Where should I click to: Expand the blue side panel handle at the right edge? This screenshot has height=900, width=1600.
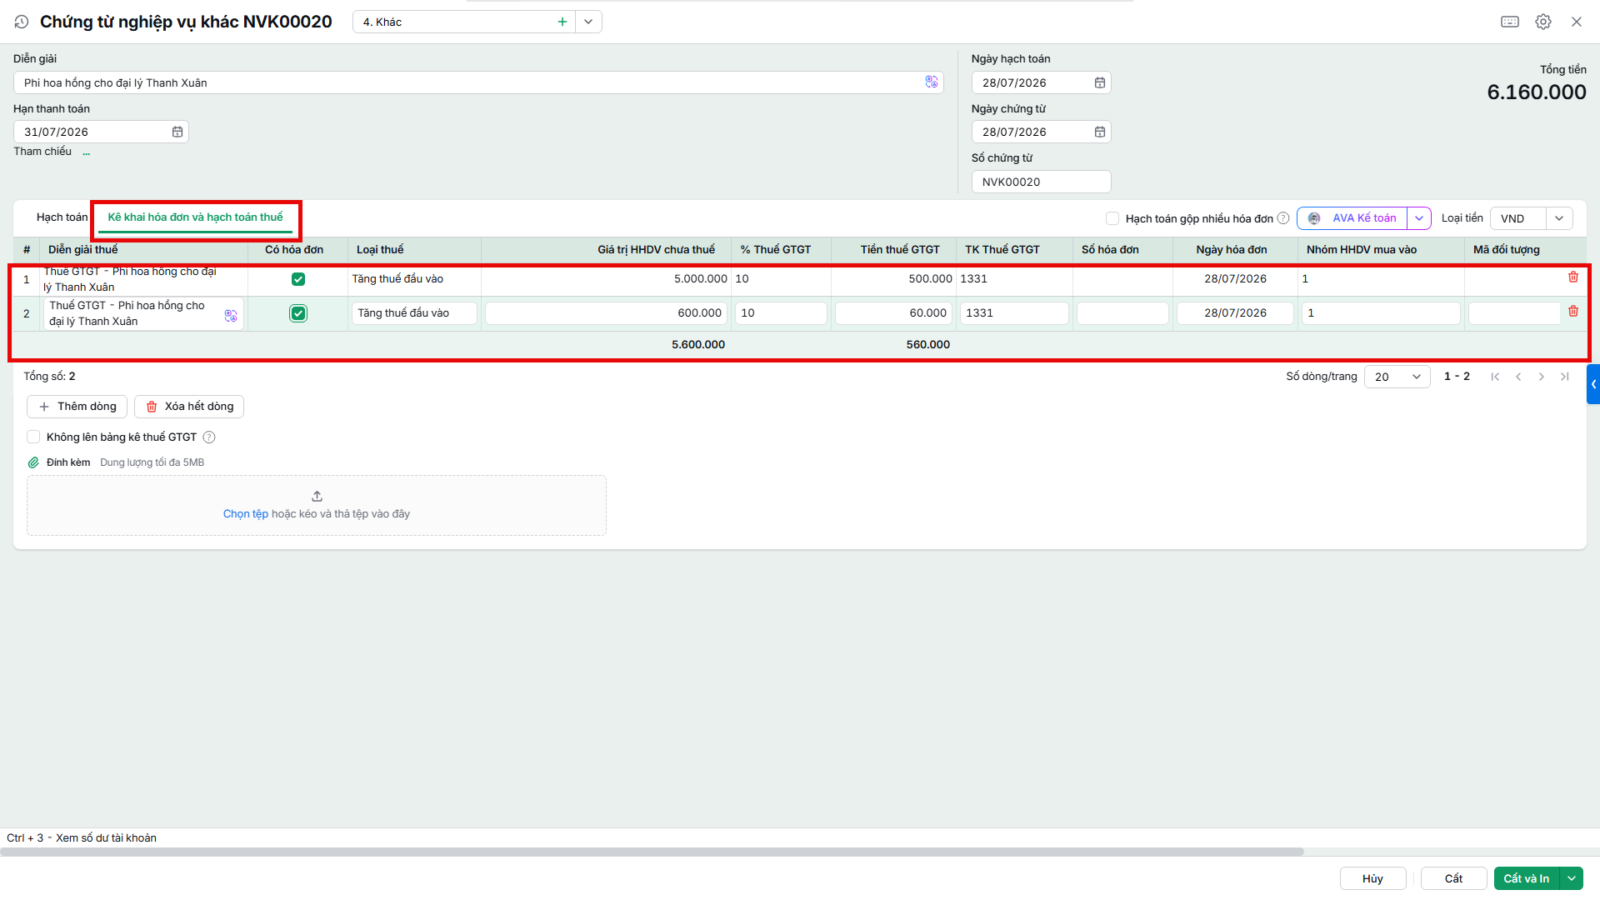(1593, 384)
